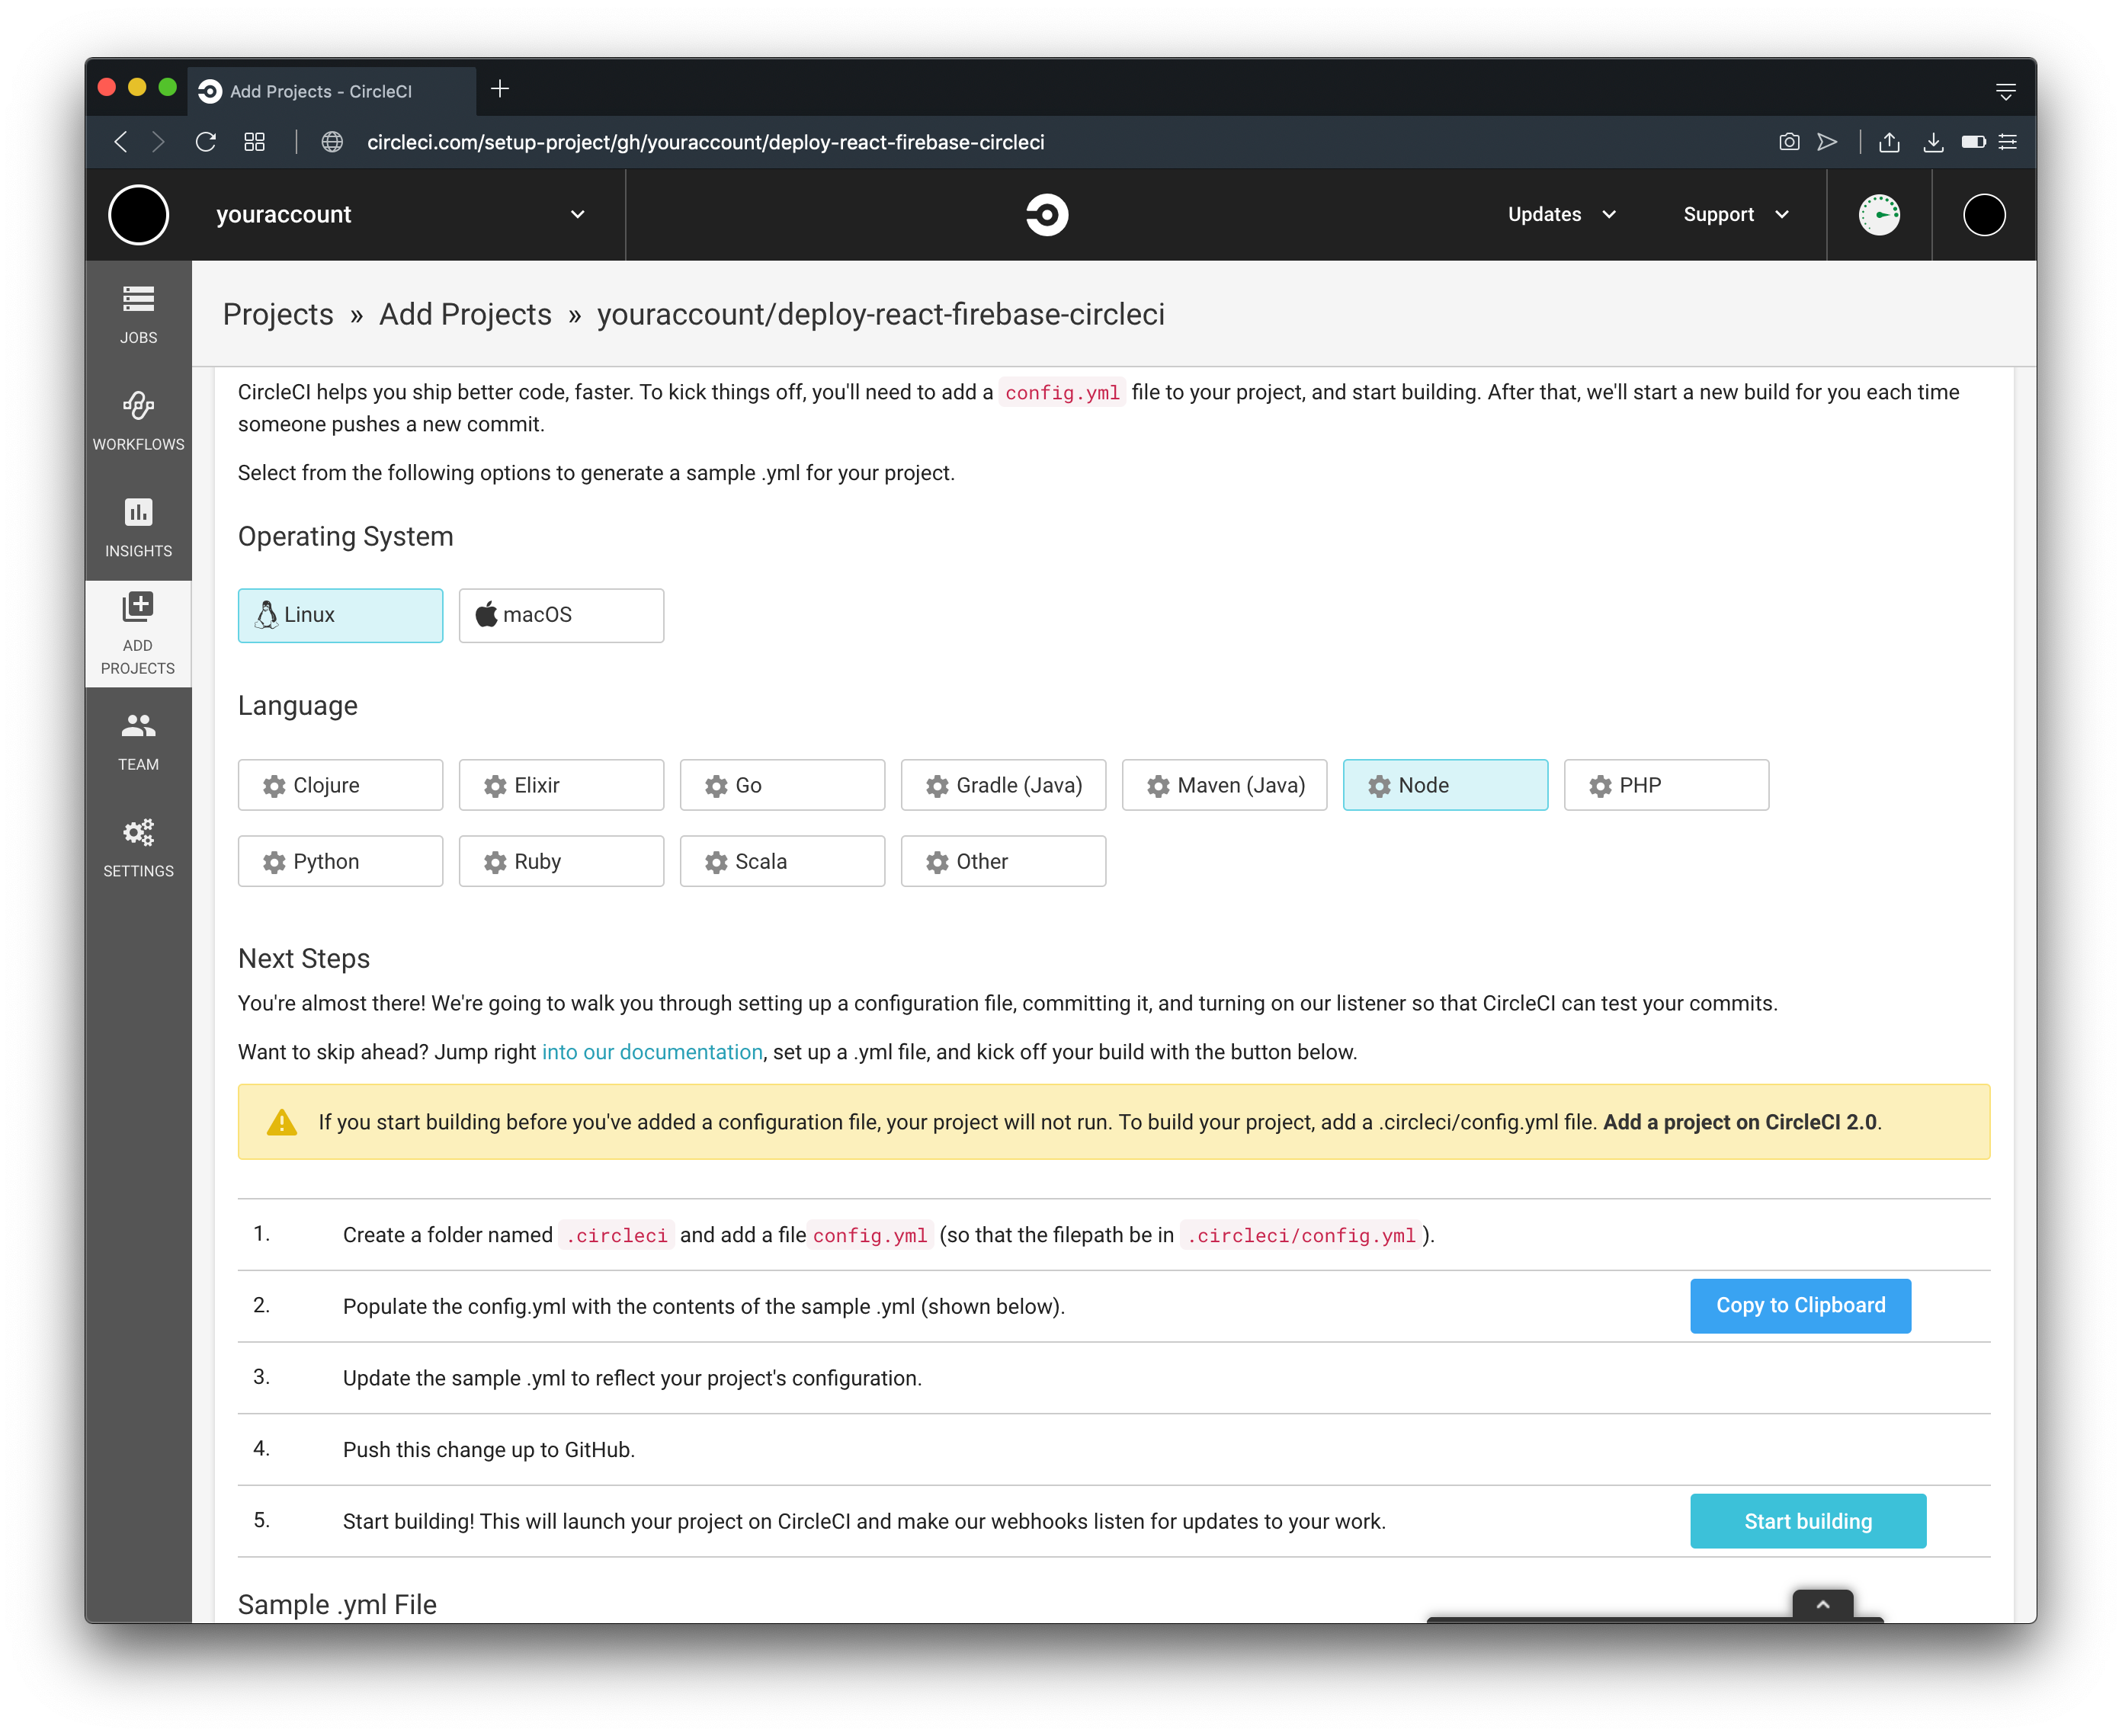Select Linux operating system option
Viewport: 2122px width, 1736px height.
(340, 615)
